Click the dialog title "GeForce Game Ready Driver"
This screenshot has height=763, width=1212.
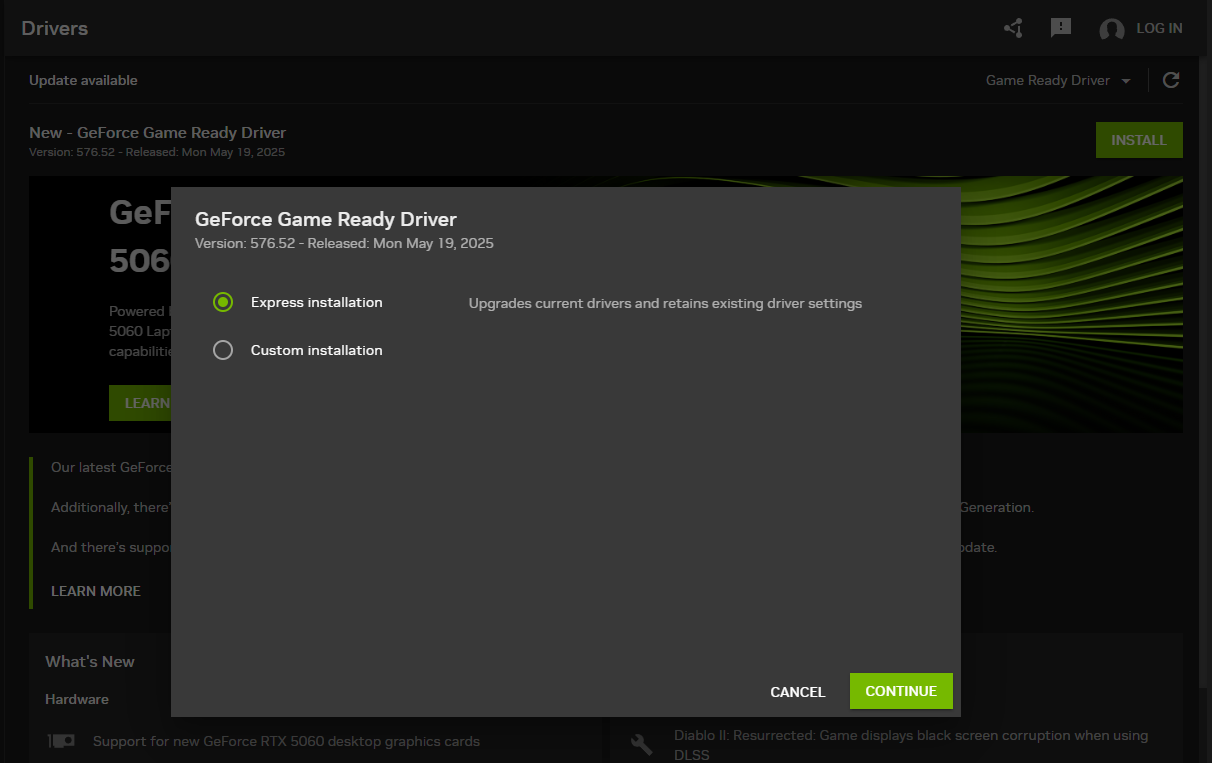point(326,219)
